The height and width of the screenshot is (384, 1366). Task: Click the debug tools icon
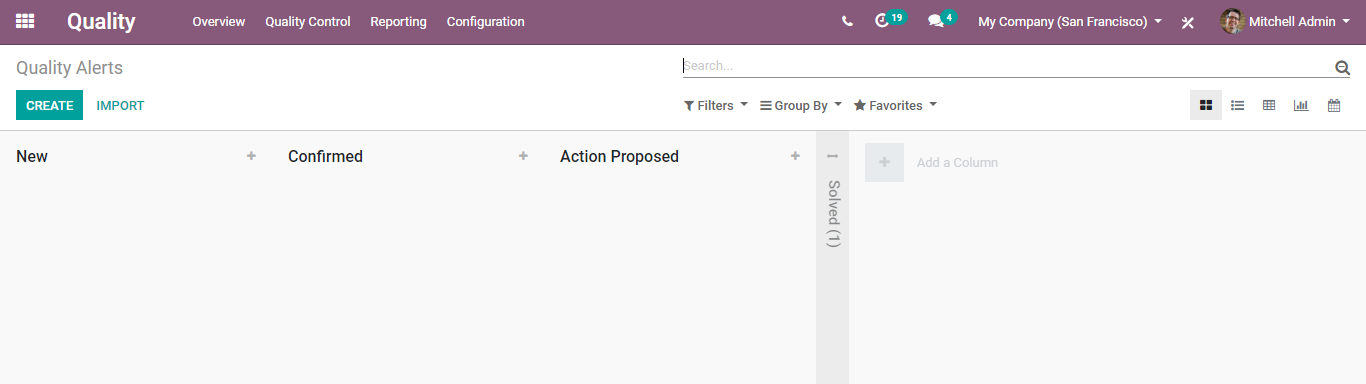pyautogui.click(x=1188, y=22)
